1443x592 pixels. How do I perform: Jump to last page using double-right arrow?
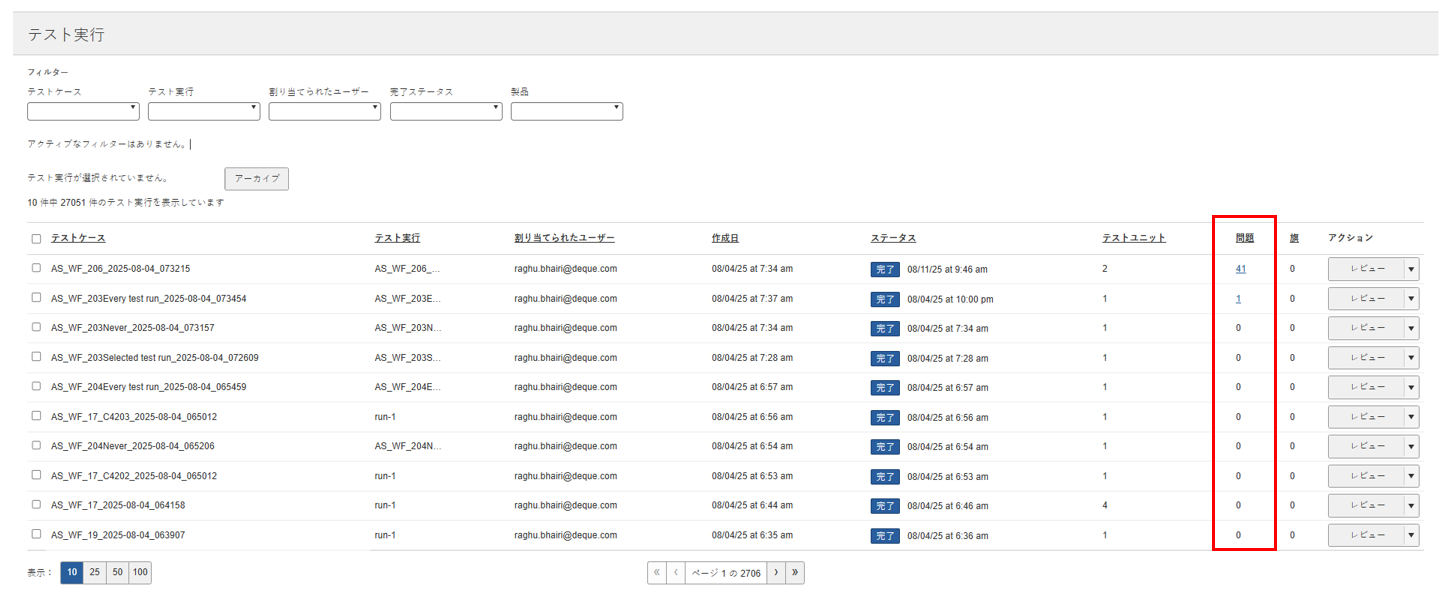coord(795,572)
